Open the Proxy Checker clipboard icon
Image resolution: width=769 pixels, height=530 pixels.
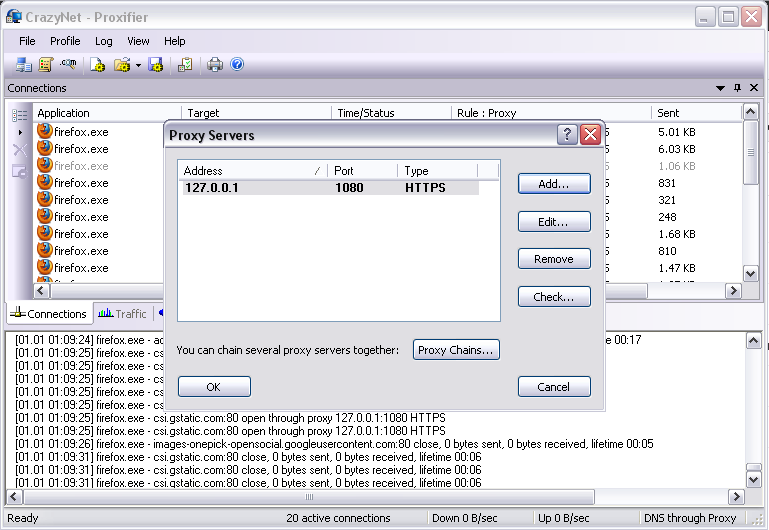185,65
